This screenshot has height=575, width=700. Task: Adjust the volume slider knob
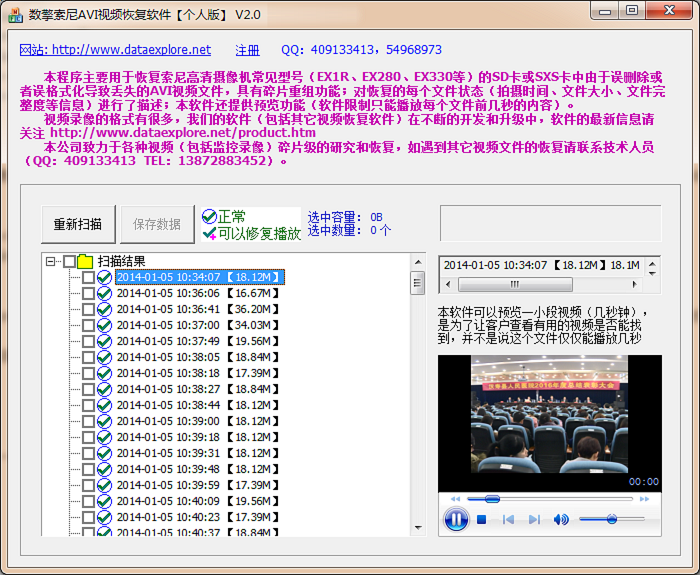pyautogui.click(x=612, y=519)
